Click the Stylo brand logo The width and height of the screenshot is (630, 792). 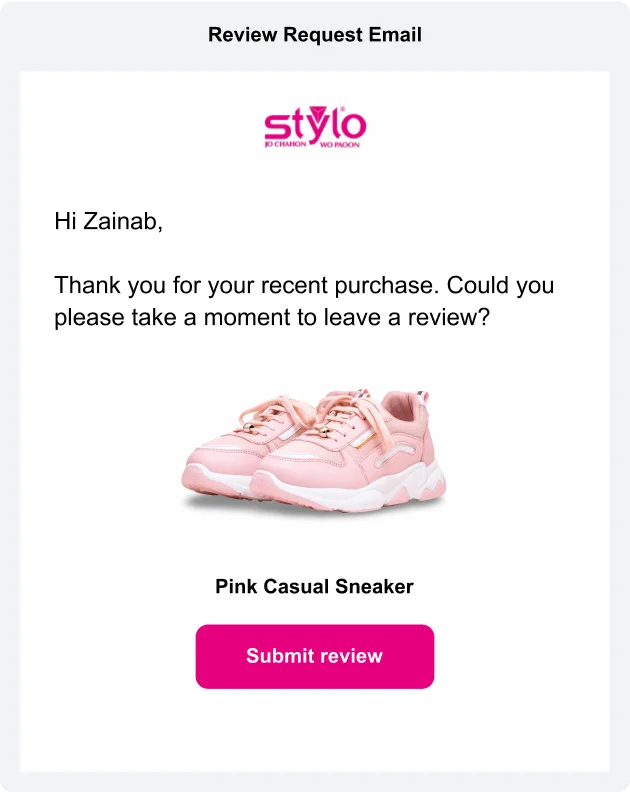click(x=314, y=125)
